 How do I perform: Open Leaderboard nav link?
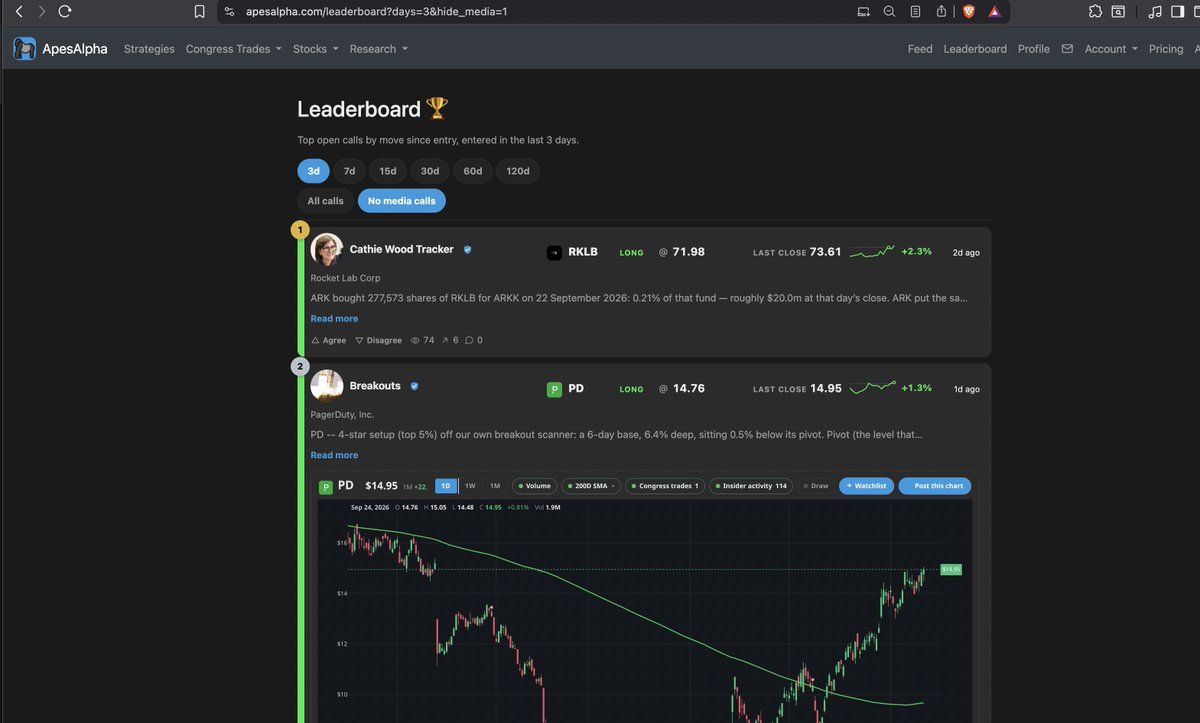tap(975, 48)
